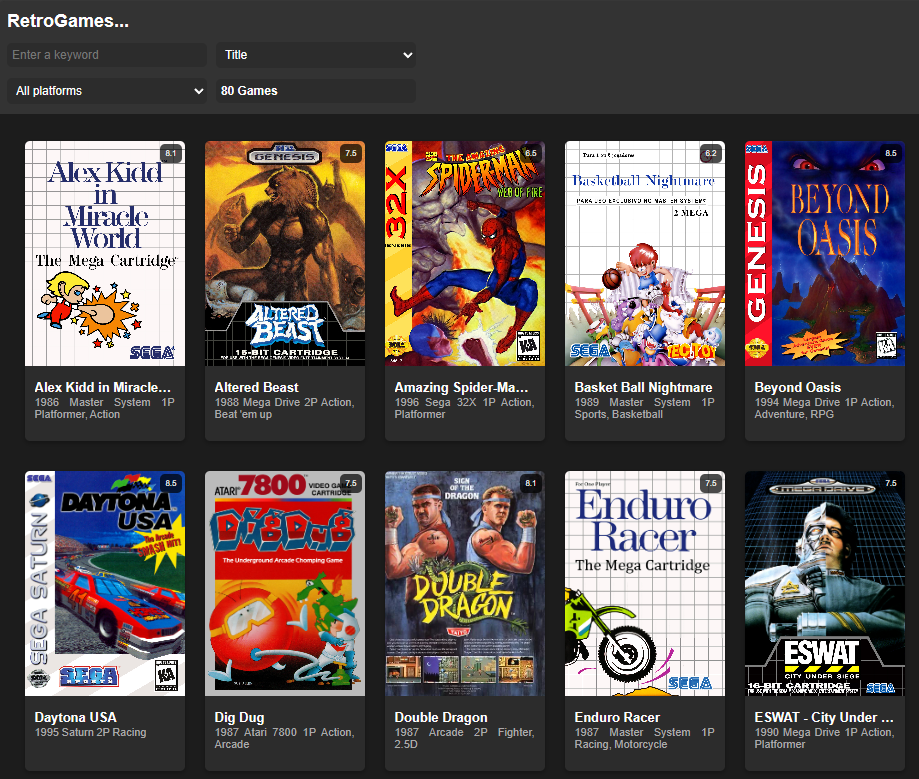Click the 8.5 rating badge on Daytona USA

[170, 483]
